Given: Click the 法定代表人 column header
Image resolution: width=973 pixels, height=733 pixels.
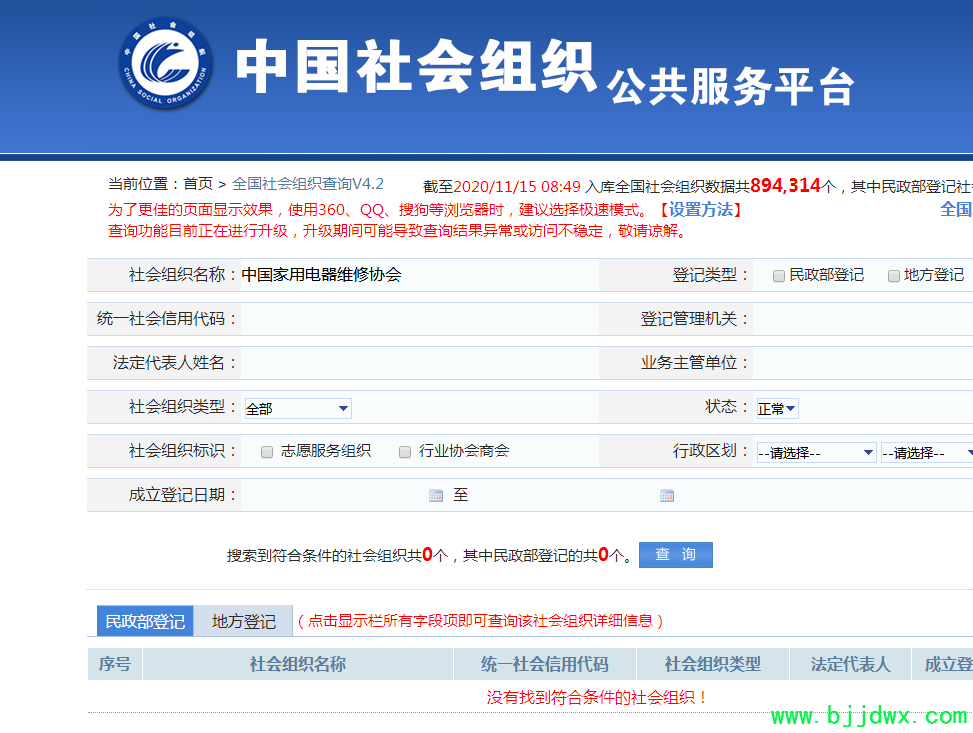Looking at the screenshot, I should [x=850, y=664].
